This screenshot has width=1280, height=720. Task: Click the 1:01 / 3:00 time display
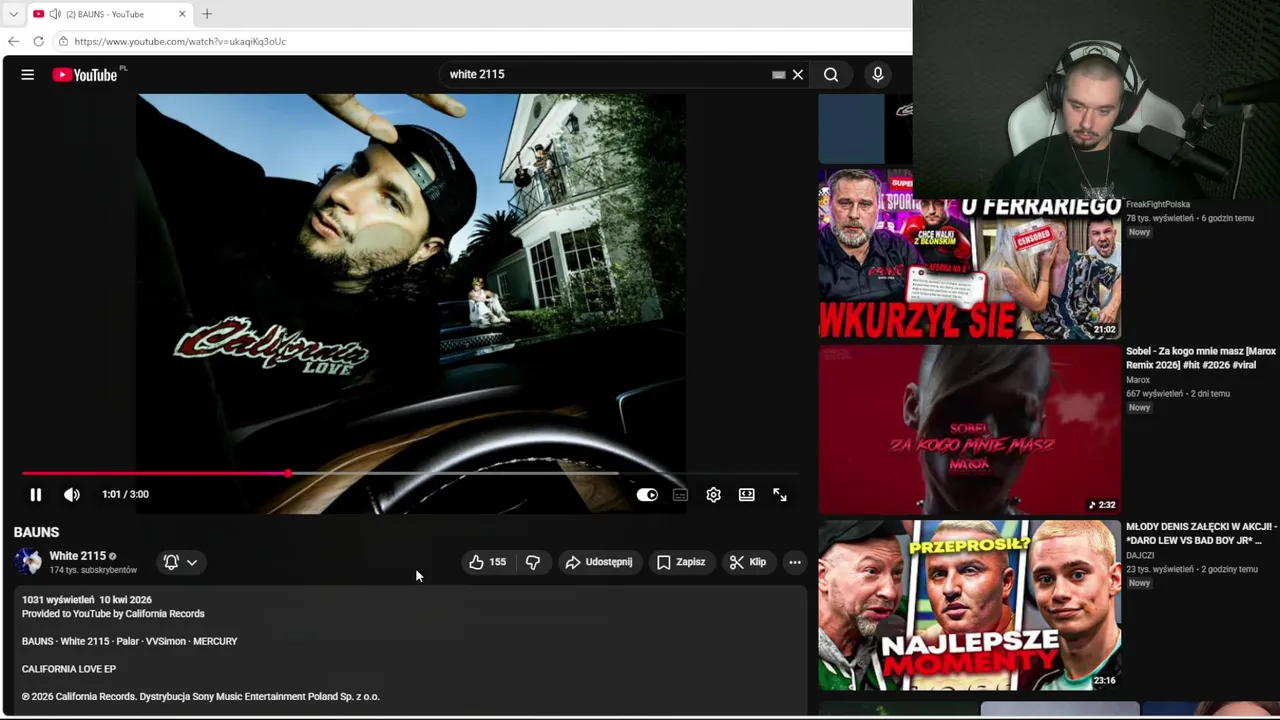coord(125,494)
